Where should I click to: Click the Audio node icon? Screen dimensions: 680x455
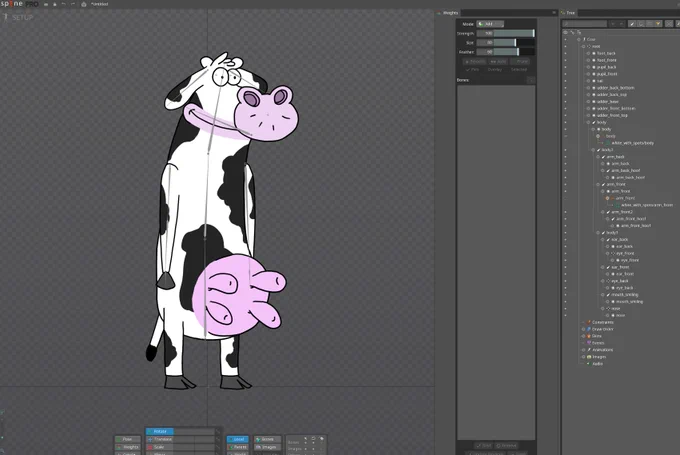[589, 363]
